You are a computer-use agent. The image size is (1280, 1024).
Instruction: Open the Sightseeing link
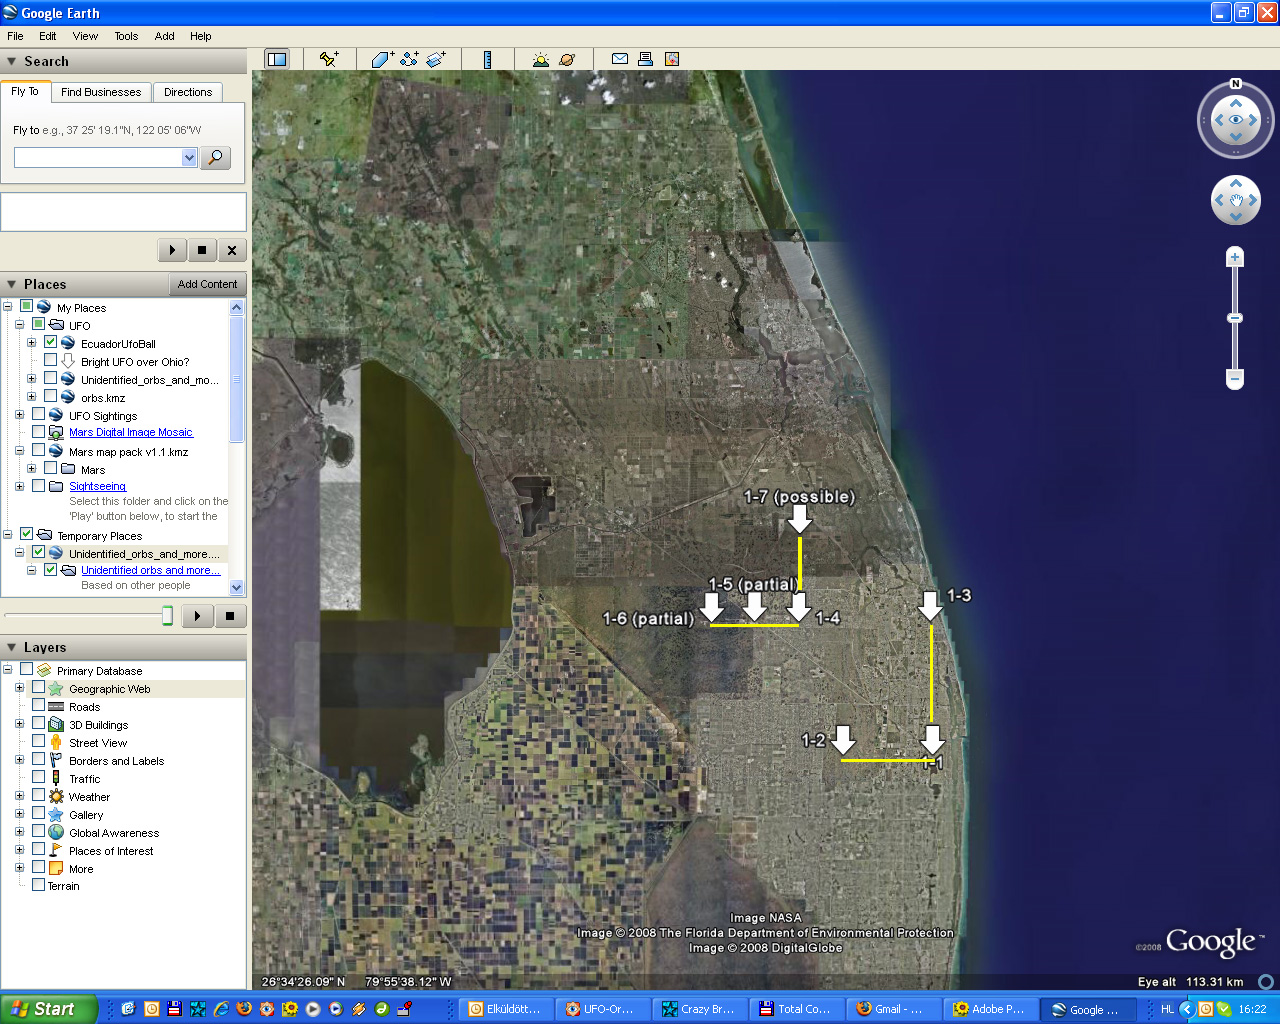click(97, 486)
